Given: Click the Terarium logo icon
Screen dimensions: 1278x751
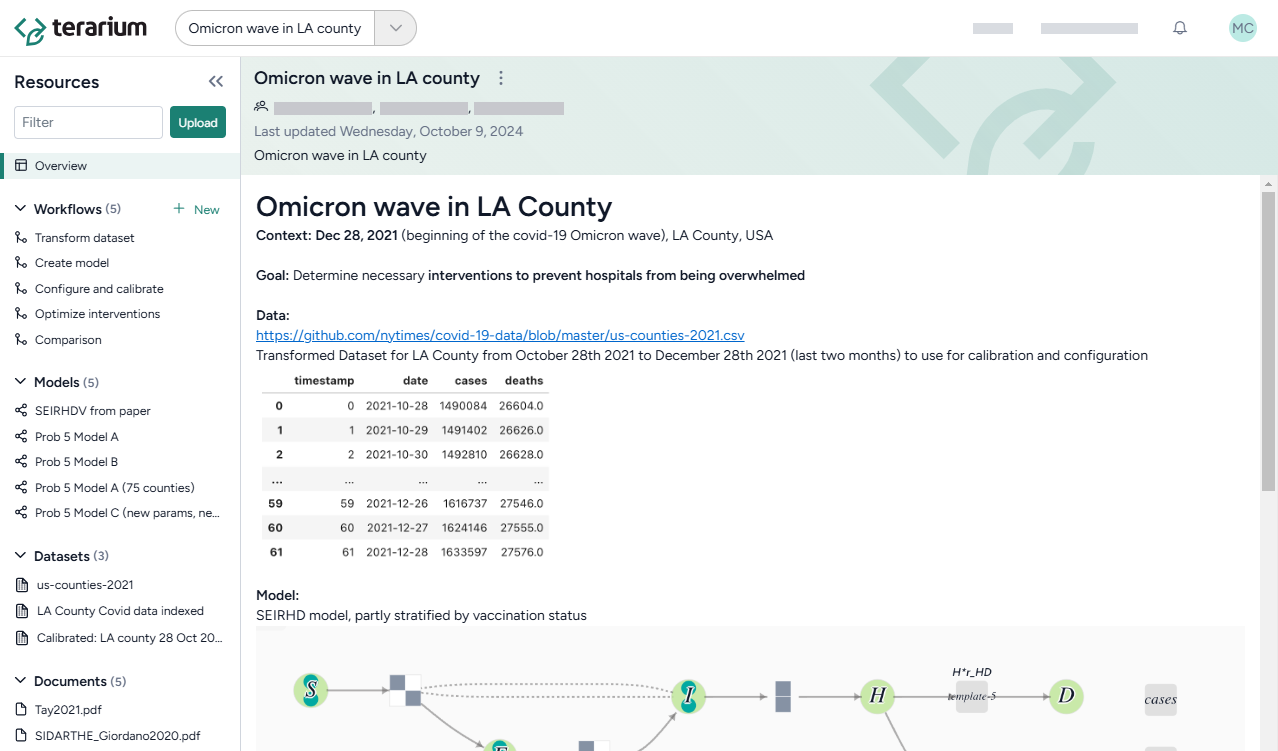Looking at the screenshot, I should click(30, 29).
